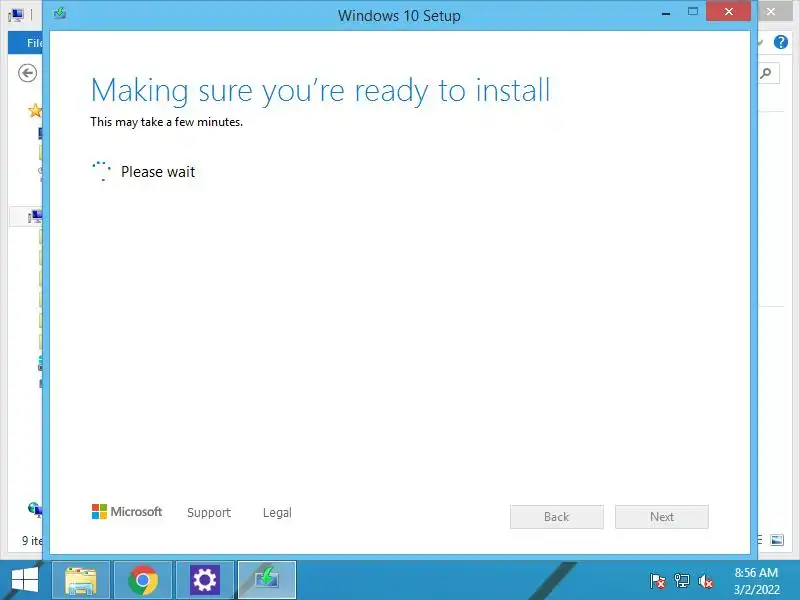Click the Back button in Windows 10 Setup
This screenshot has width=800, height=600.
click(557, 517)
